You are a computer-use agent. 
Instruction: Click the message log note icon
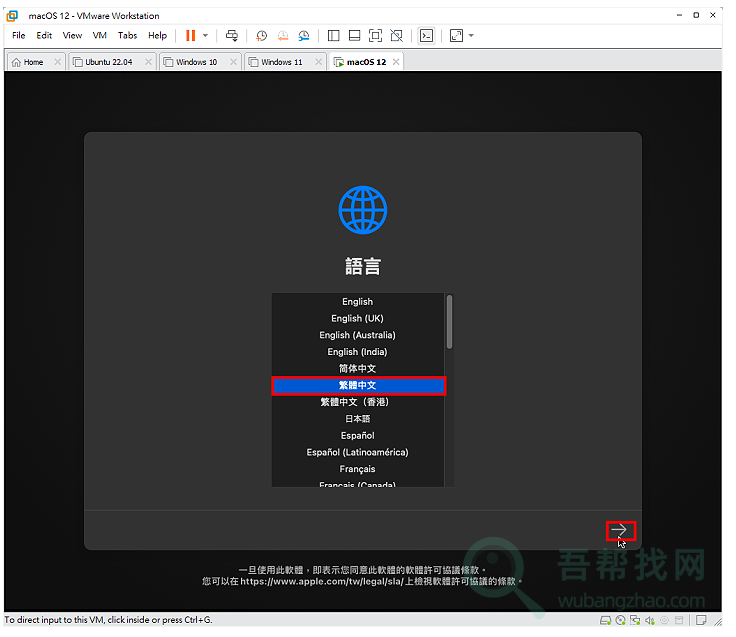[701, 621]
